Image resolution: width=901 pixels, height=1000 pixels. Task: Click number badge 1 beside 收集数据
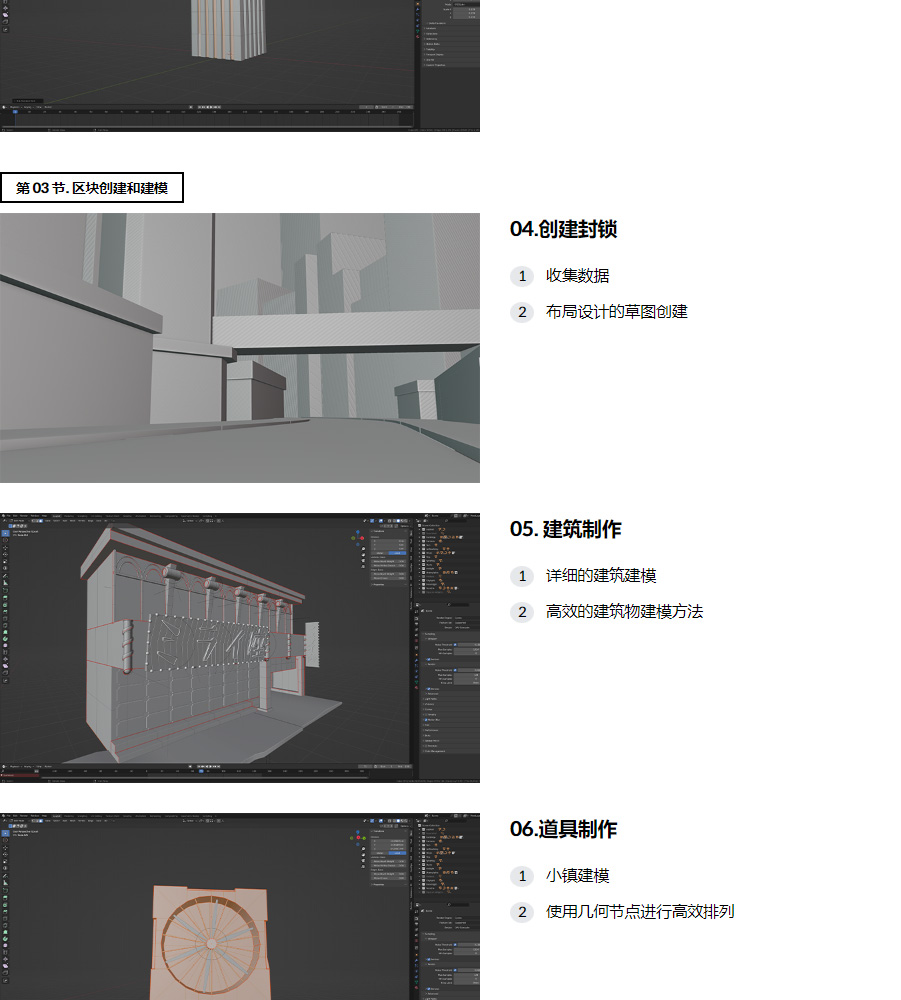[522, 276]
